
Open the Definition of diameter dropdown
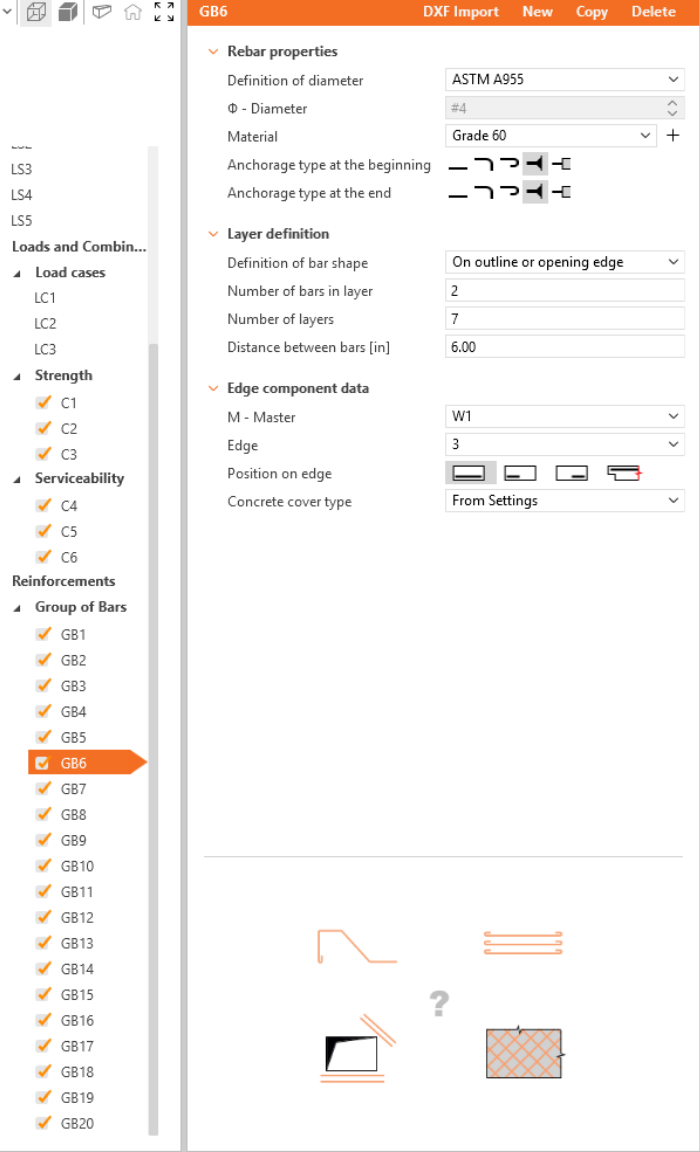[x=564, y=80]
